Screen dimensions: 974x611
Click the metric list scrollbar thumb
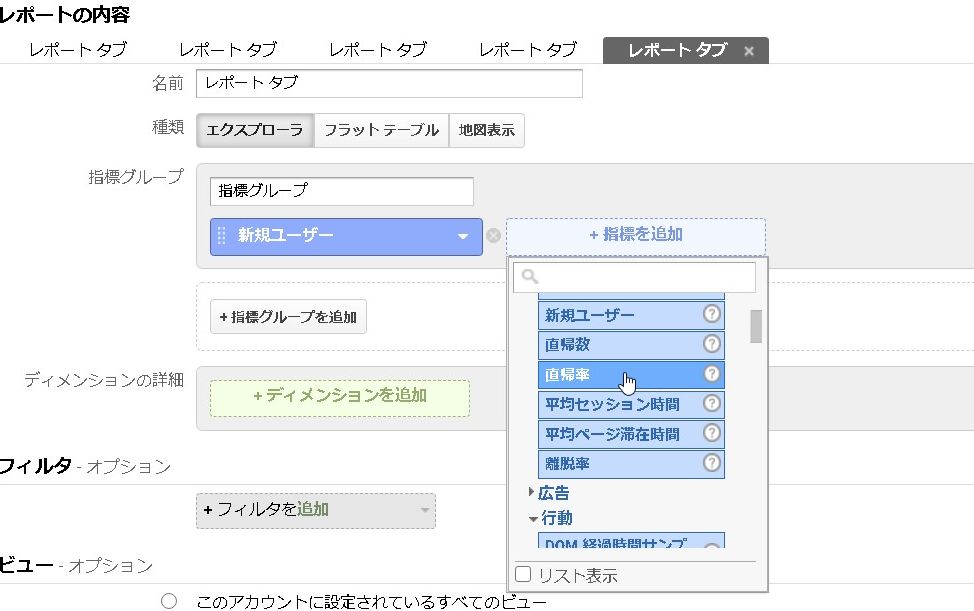756,326
